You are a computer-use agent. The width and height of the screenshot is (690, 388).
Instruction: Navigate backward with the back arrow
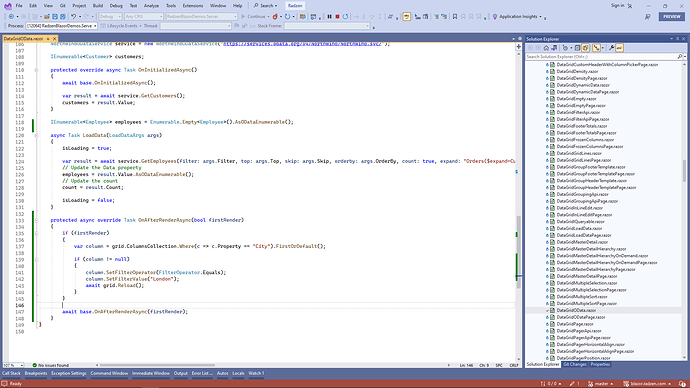11,17
